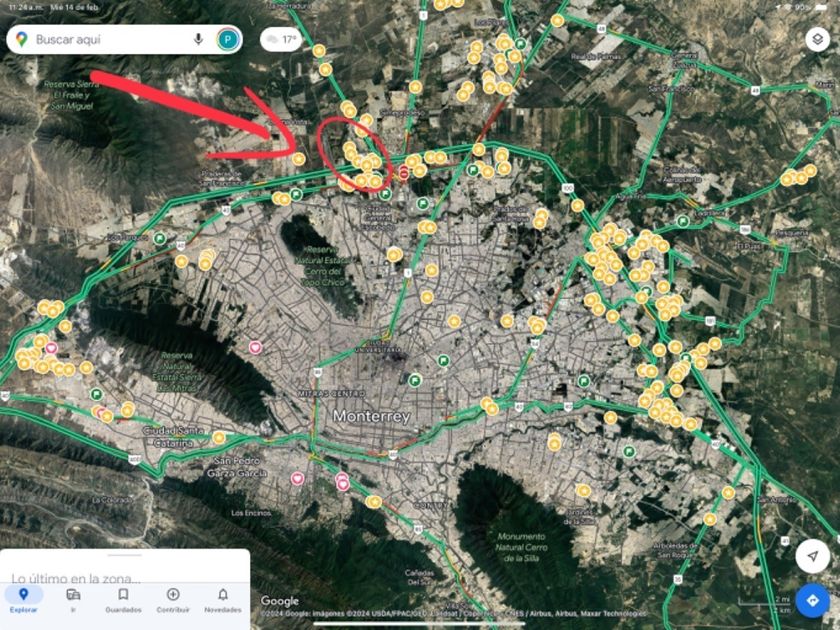Tap the bottom sheet drag handle
This screenshot has width=840, height=630.
point(124,555)
